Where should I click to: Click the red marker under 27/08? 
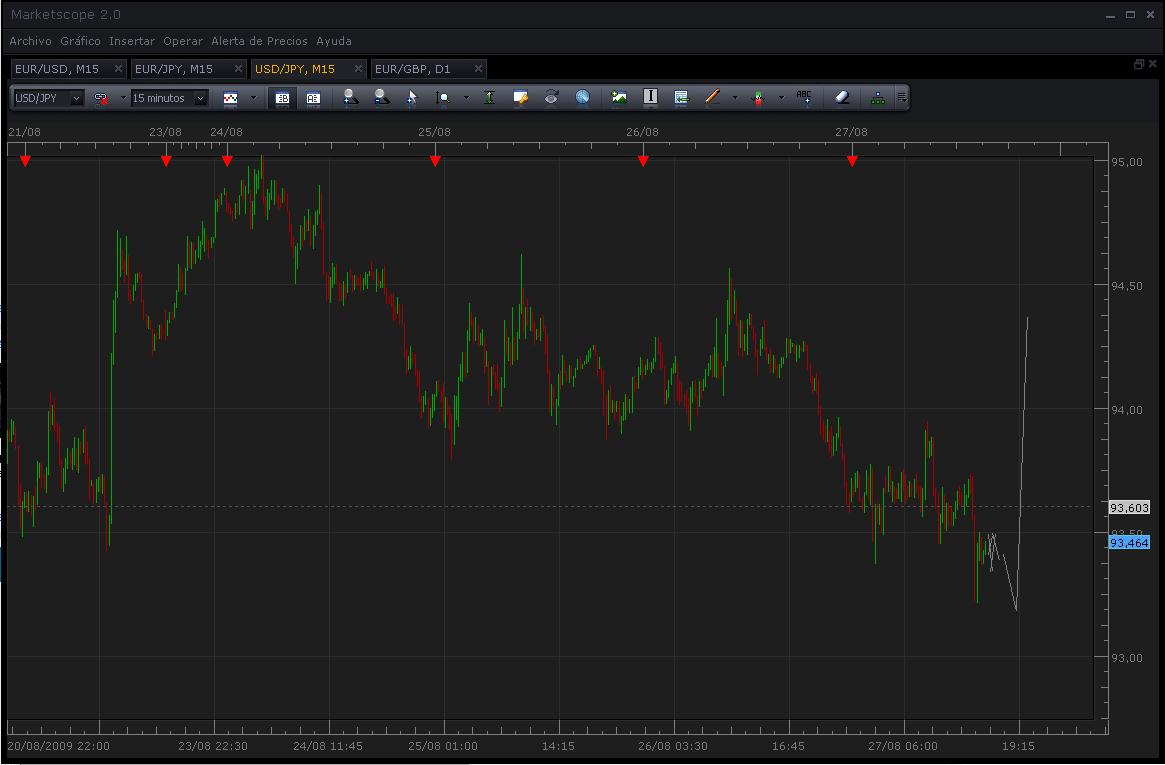coord(852,161)
